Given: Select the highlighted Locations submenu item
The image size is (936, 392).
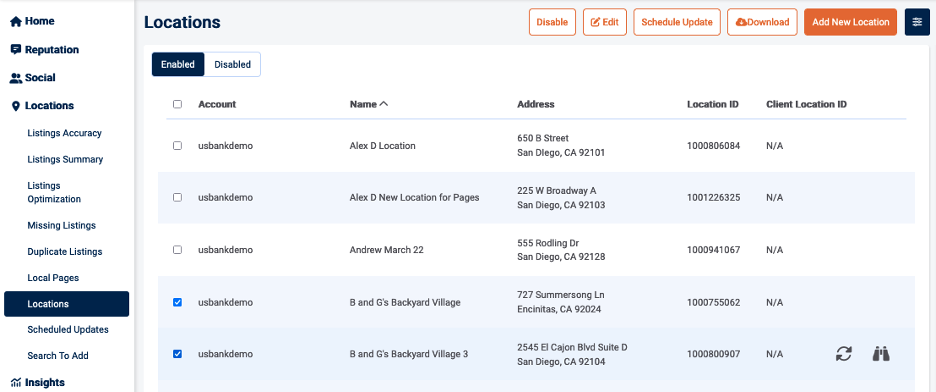Looking at the screenshot, I should [66, 304].
